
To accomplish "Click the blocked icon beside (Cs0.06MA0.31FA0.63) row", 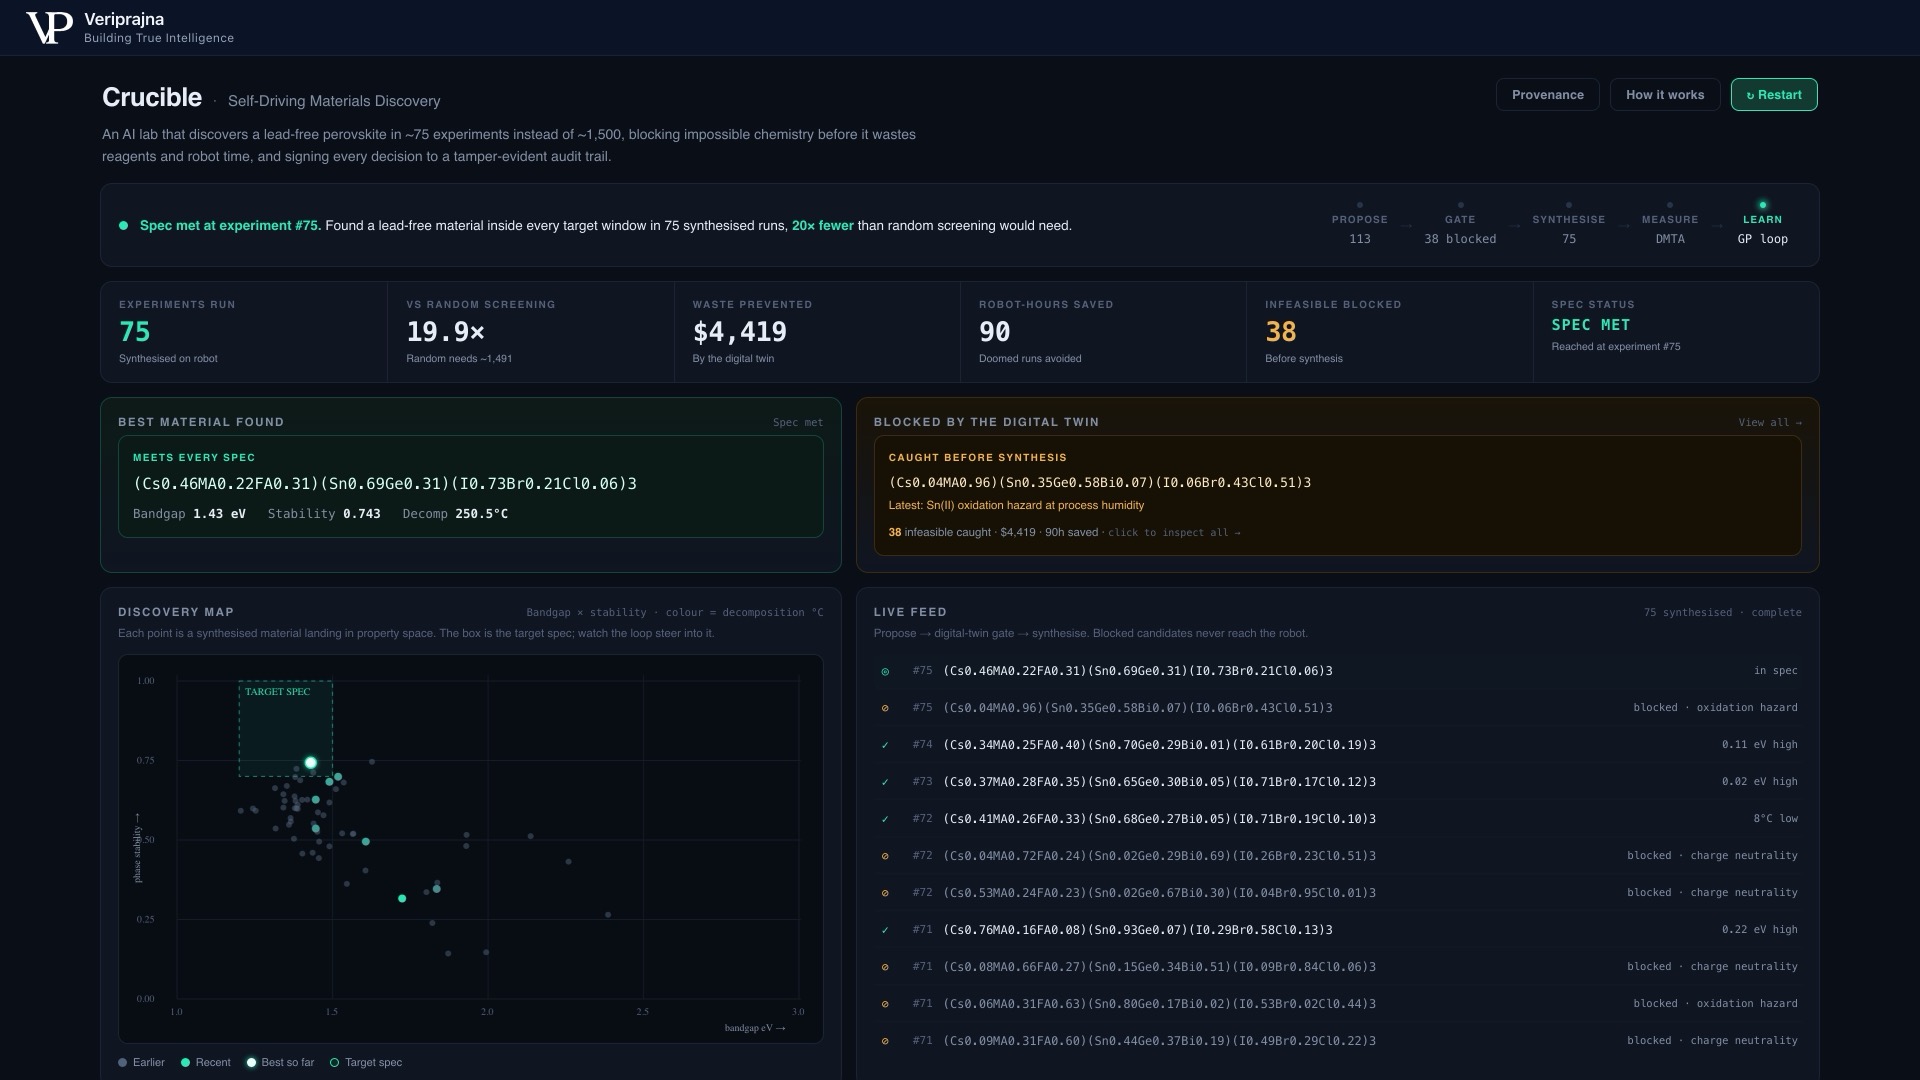I will click(885, 1005).
